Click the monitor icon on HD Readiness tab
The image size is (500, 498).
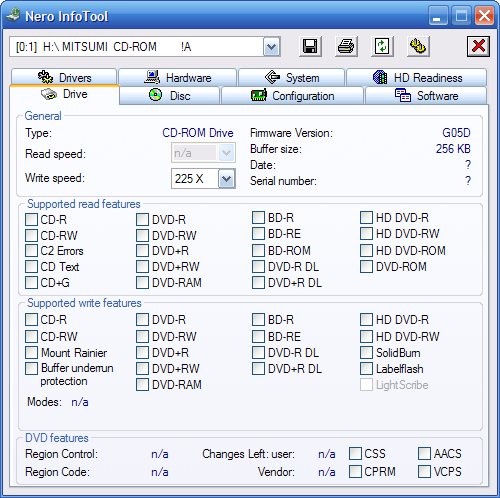click(x=380, y=77)
